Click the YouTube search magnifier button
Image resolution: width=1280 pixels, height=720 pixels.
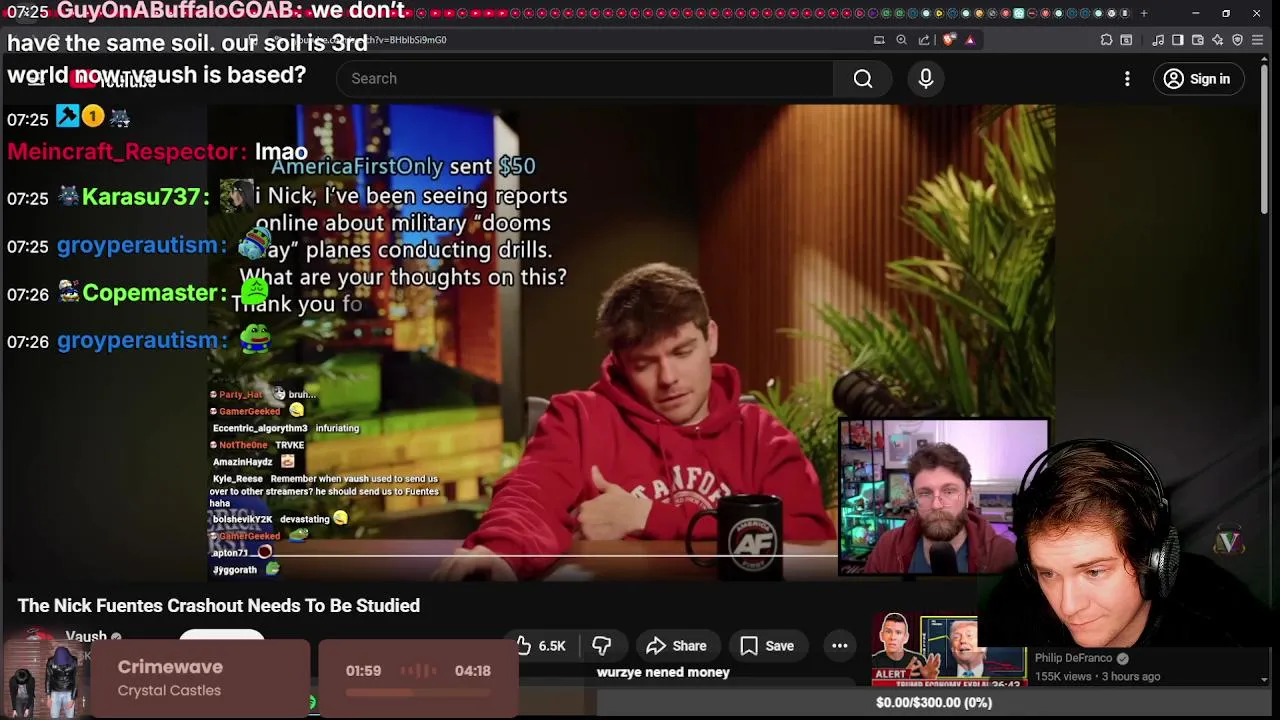863,79
